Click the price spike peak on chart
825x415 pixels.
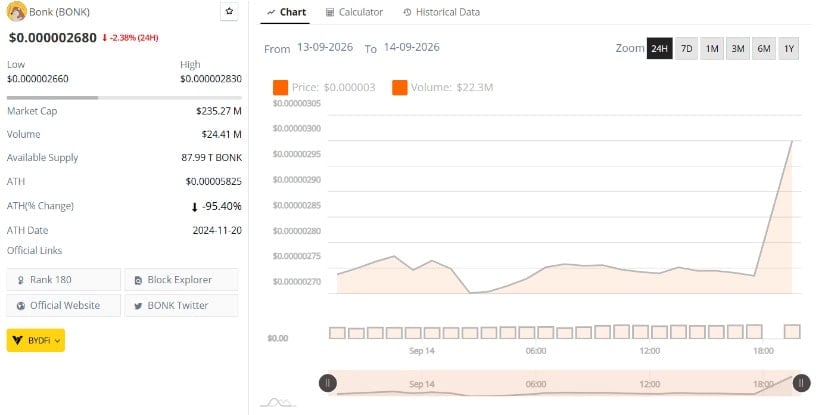click(792, 141)
